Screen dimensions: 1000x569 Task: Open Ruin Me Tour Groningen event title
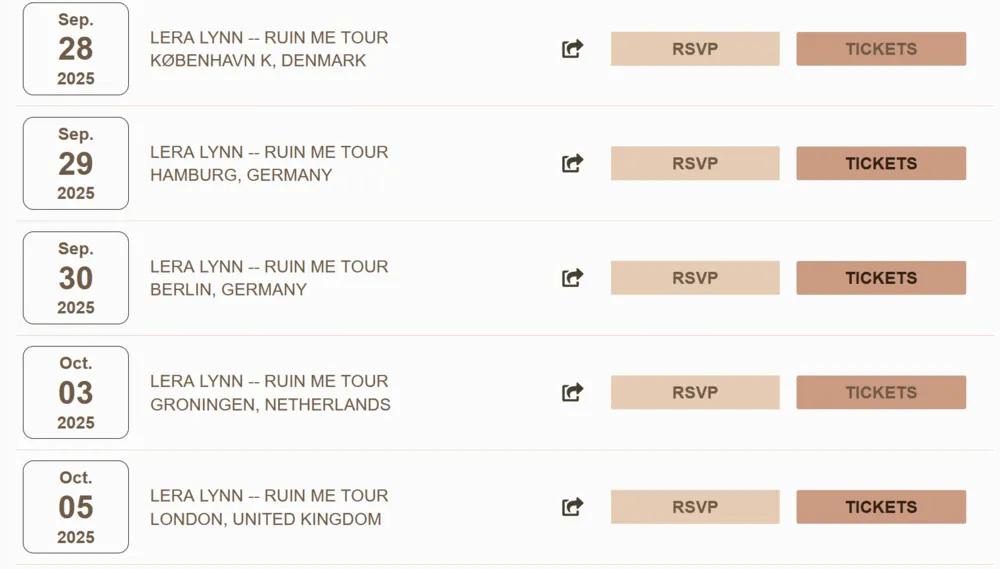click(269, 381)
